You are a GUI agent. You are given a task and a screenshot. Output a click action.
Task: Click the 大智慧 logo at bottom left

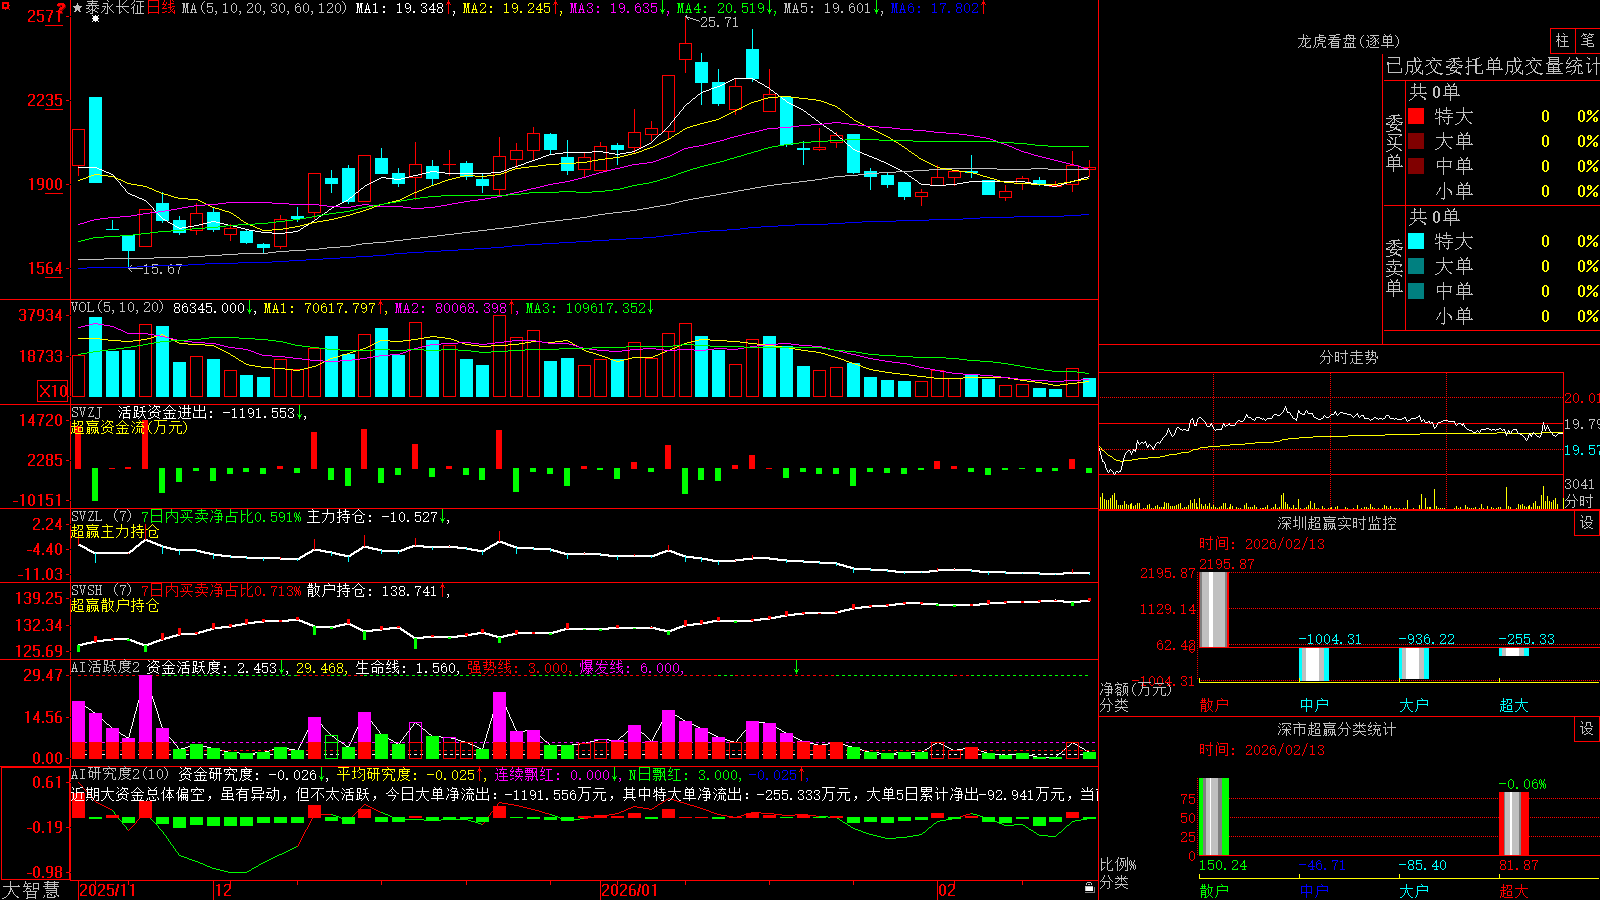coord(31,890)
